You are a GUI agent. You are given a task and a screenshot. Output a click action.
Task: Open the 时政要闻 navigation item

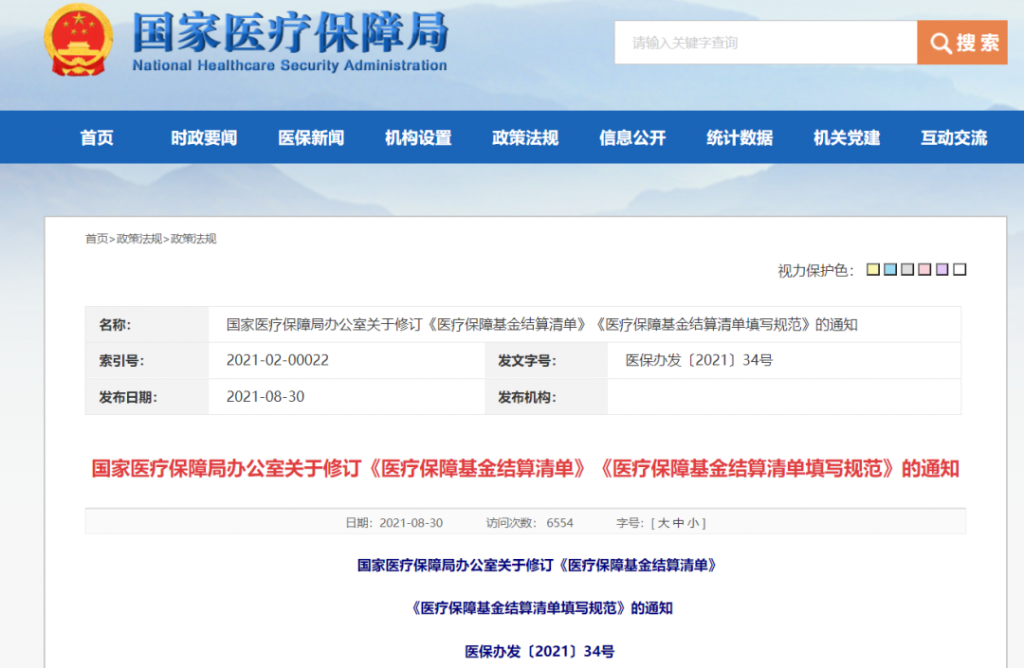(204, 138)
